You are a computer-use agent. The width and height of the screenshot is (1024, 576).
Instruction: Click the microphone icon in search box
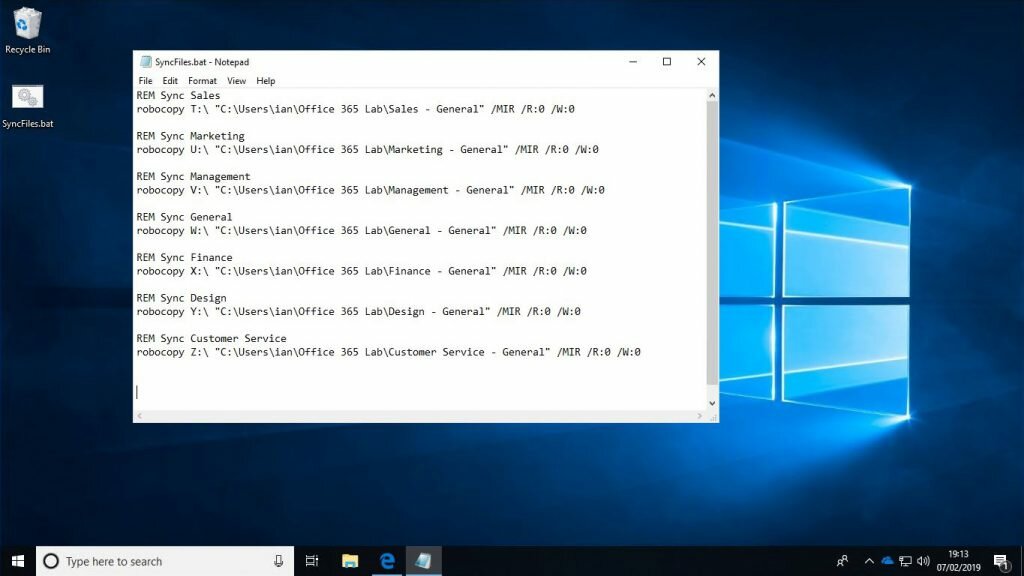click(278, 561)
